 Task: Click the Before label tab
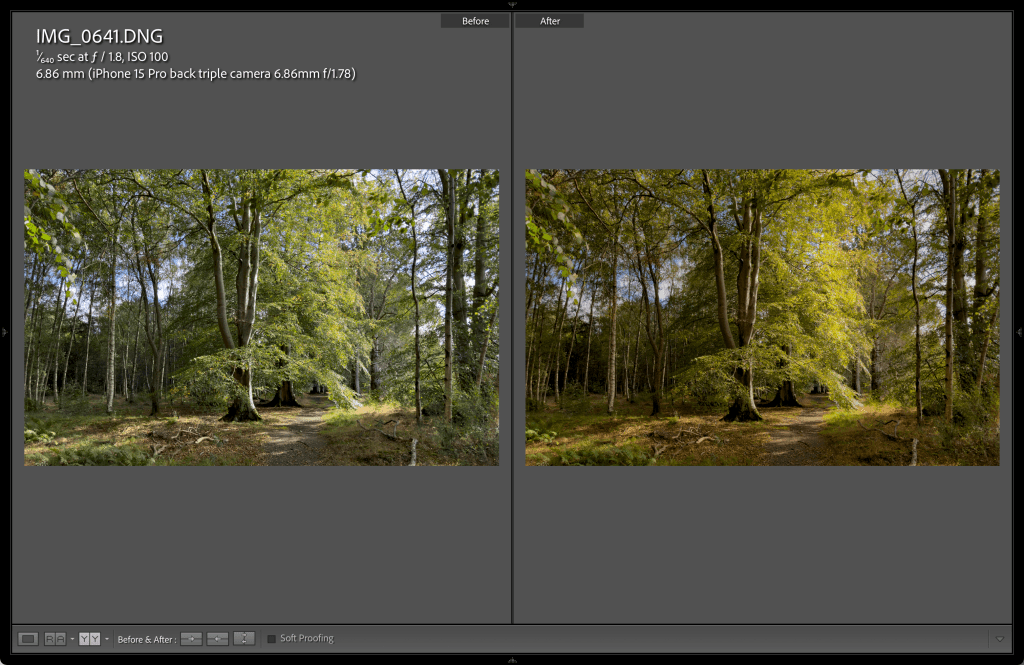pos(475,21)
